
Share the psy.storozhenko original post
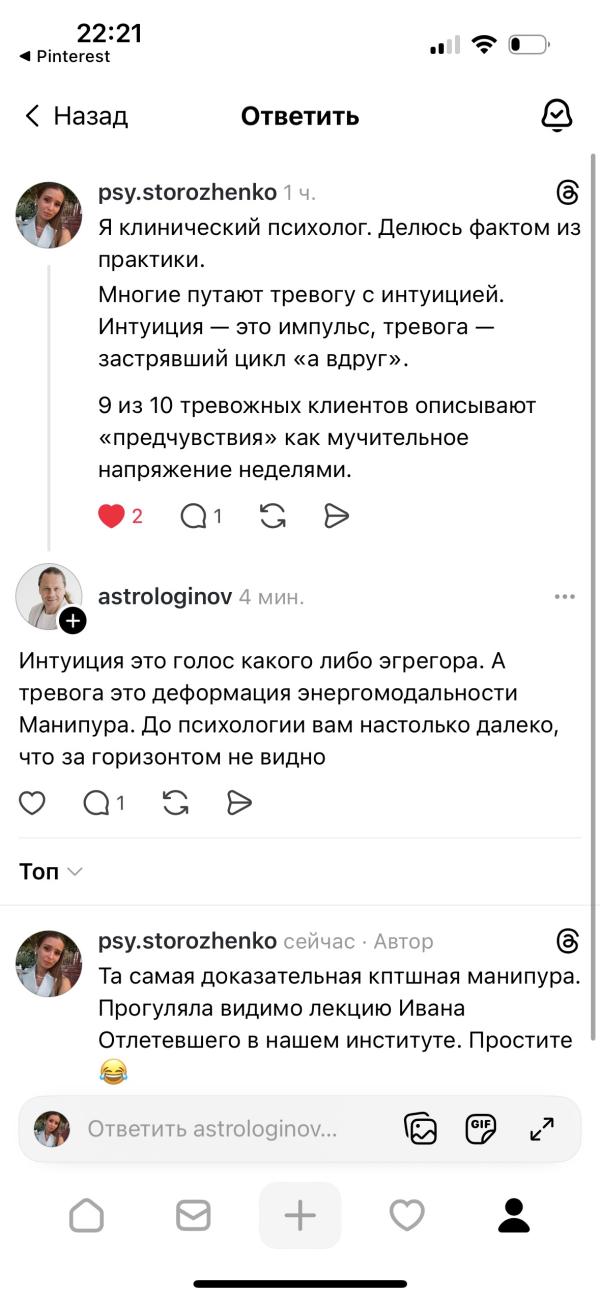click(336, 516)
